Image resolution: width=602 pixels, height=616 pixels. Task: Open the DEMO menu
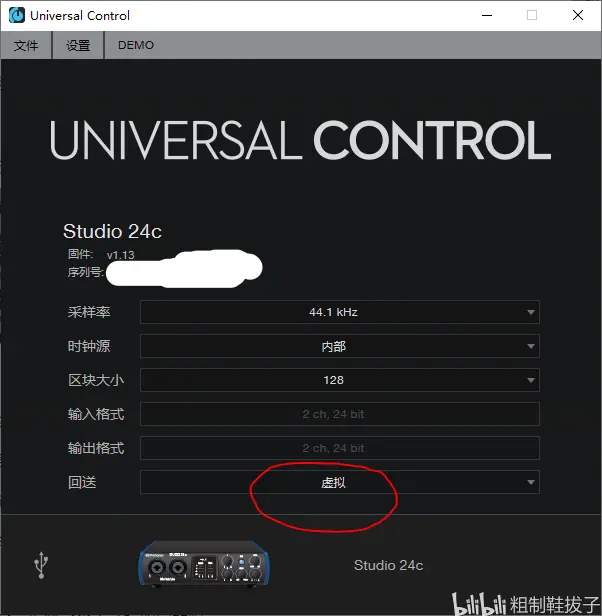136,45
